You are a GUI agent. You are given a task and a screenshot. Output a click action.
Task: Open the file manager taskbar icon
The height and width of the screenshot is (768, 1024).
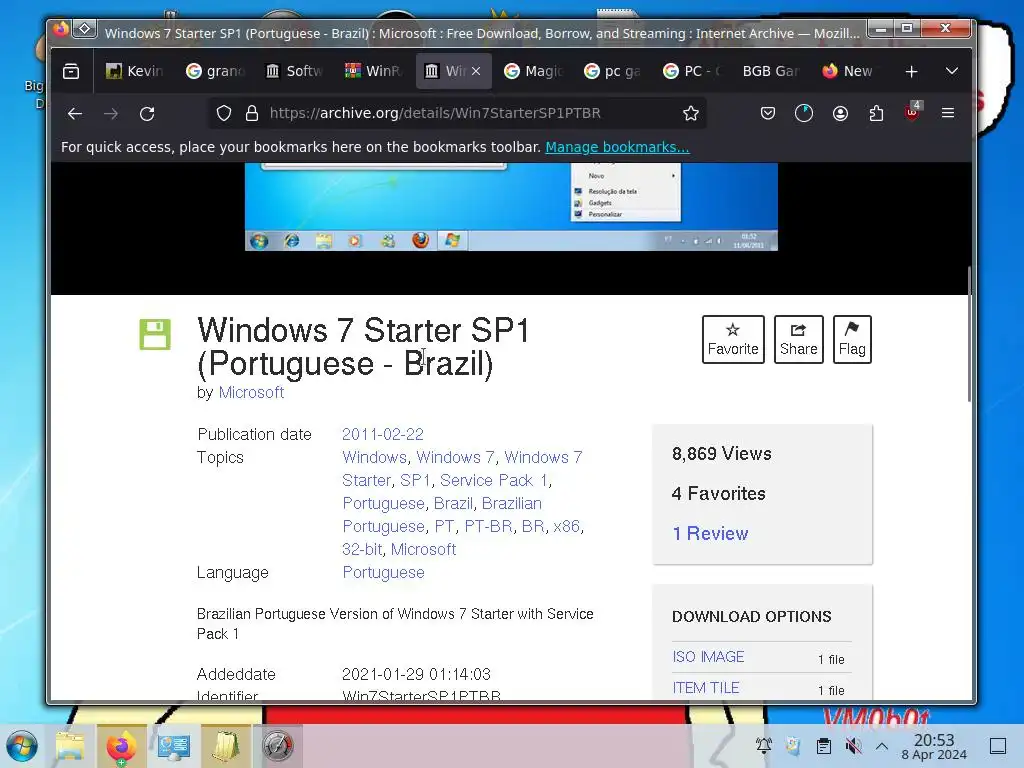[x=70, y=746]
